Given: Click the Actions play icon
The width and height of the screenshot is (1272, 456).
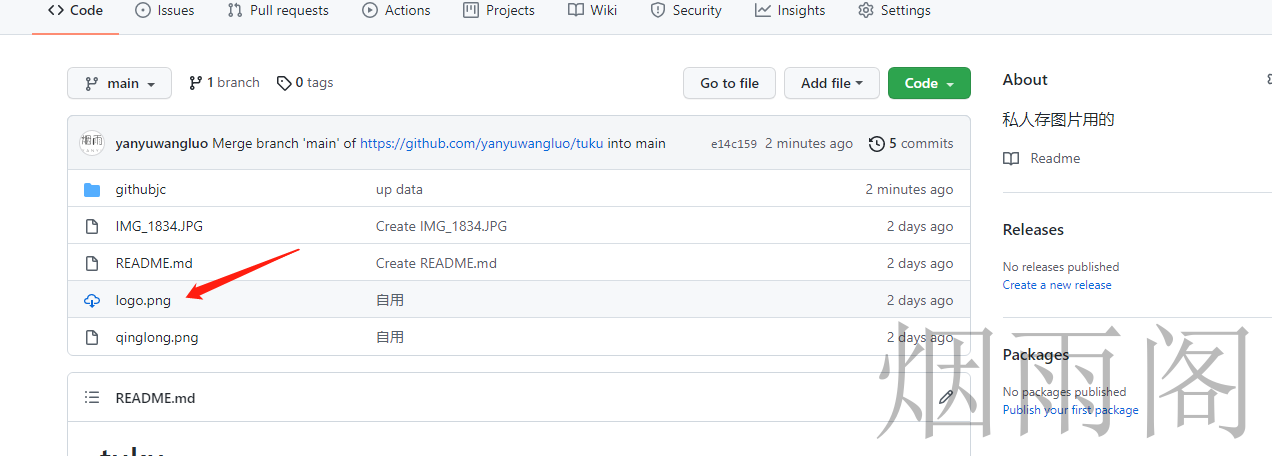Looking at the screenshot, I should [x=370, y=10].
